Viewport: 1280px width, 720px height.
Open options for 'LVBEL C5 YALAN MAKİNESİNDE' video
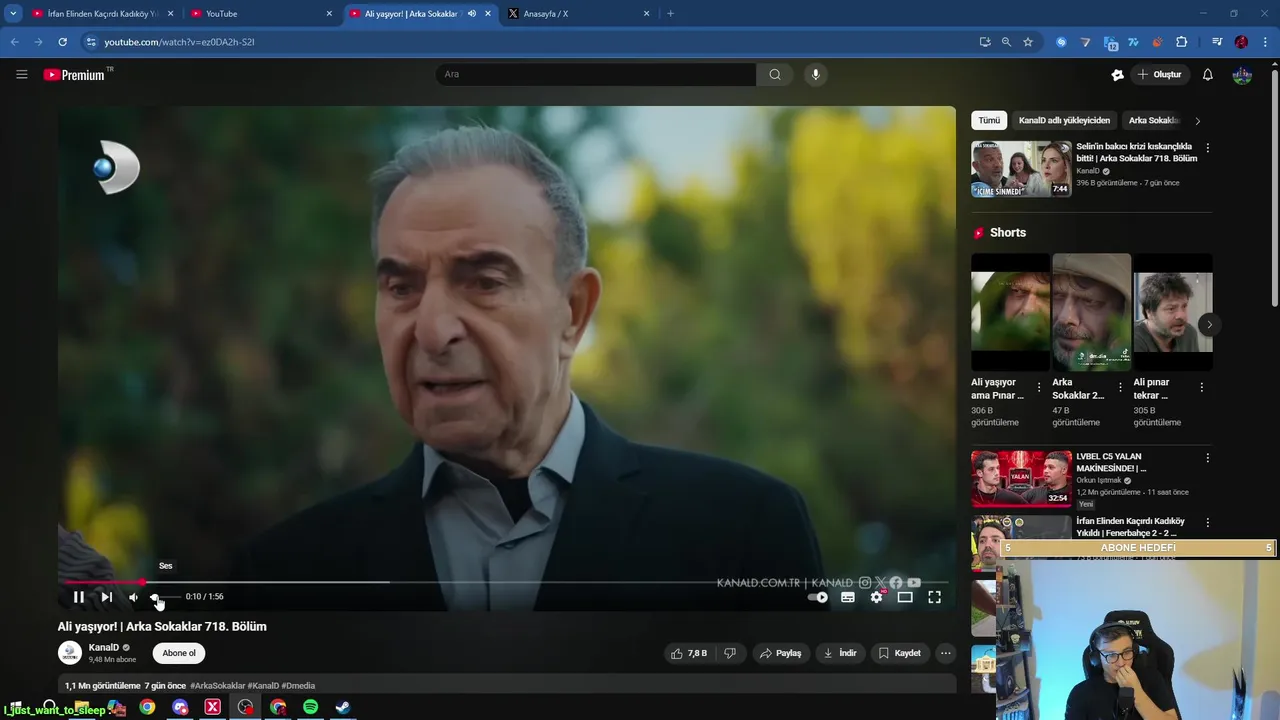point(1207,458)
